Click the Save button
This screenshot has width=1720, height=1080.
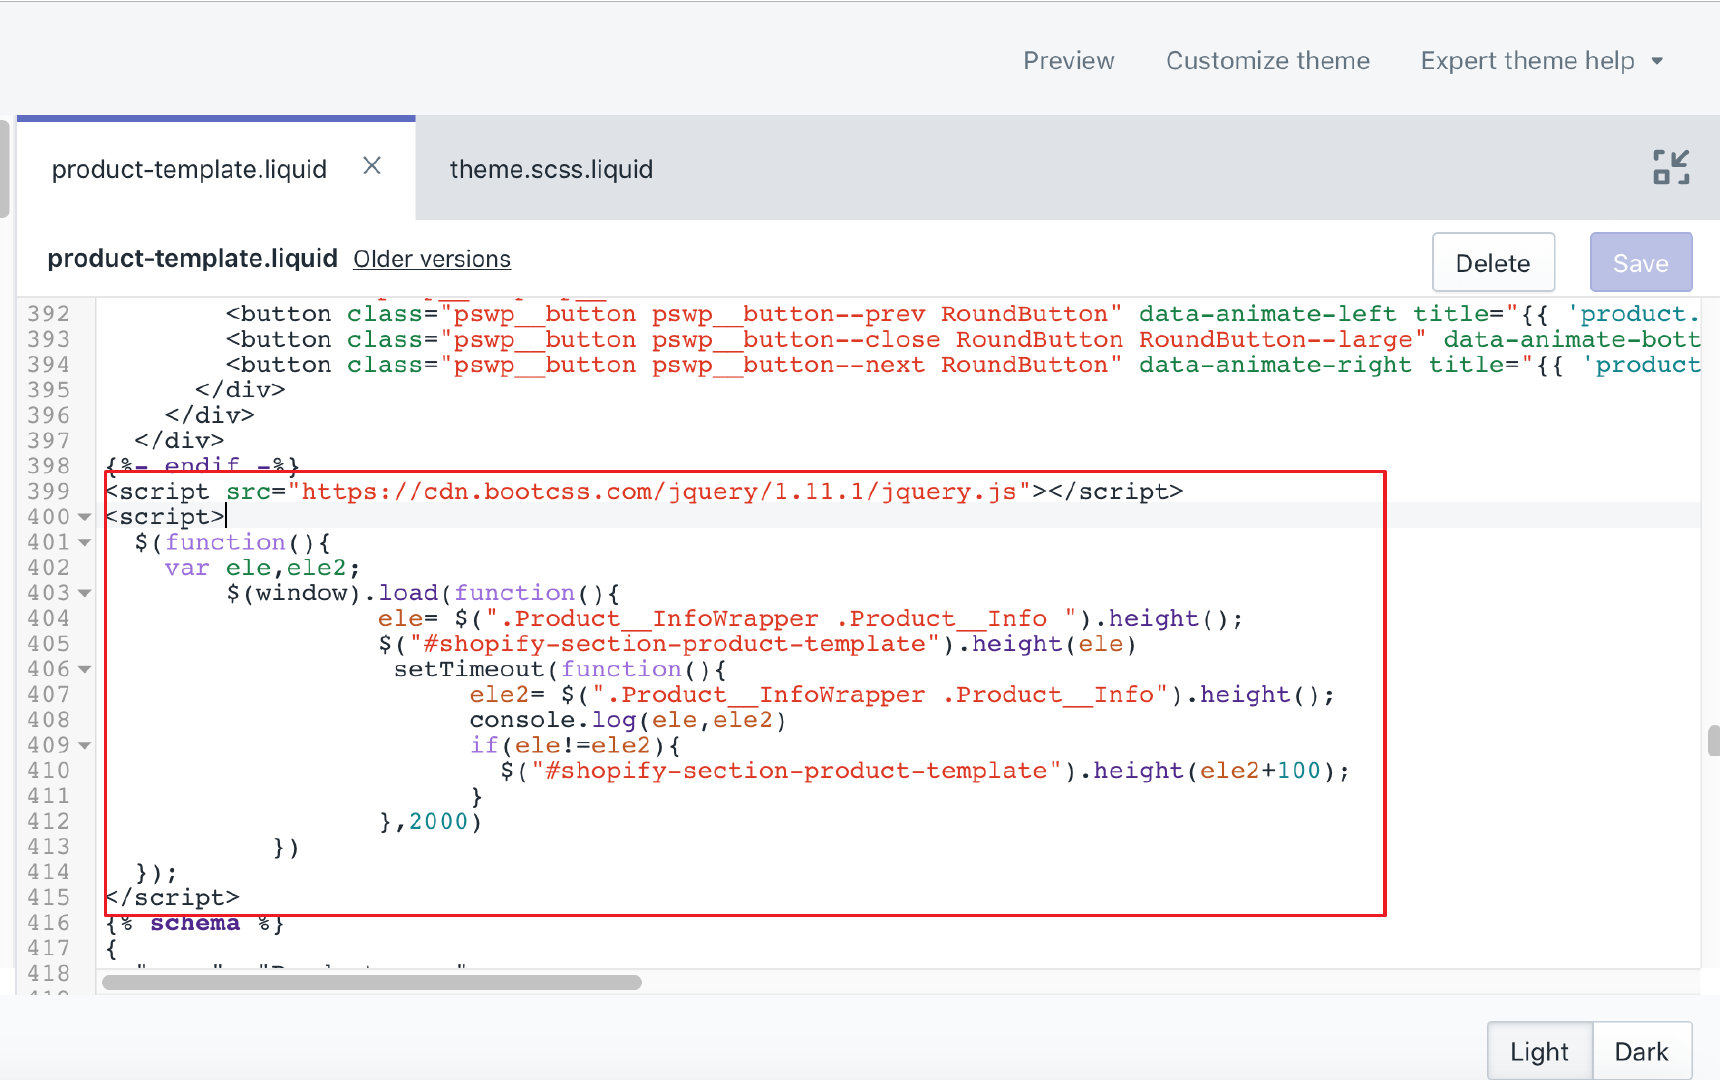pyautogui.click(x=1641, y=263)
